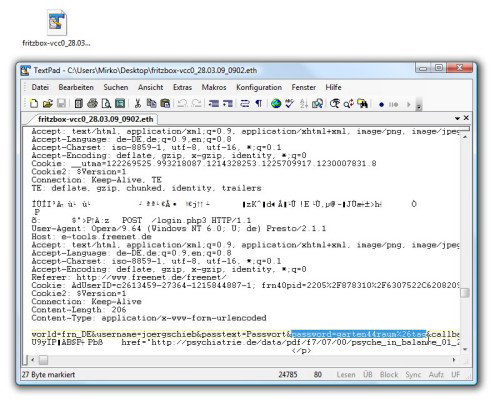Paste from clipboard toolbar icon
500x401 pixels.
pyautogui.click(x=165, y=104)
